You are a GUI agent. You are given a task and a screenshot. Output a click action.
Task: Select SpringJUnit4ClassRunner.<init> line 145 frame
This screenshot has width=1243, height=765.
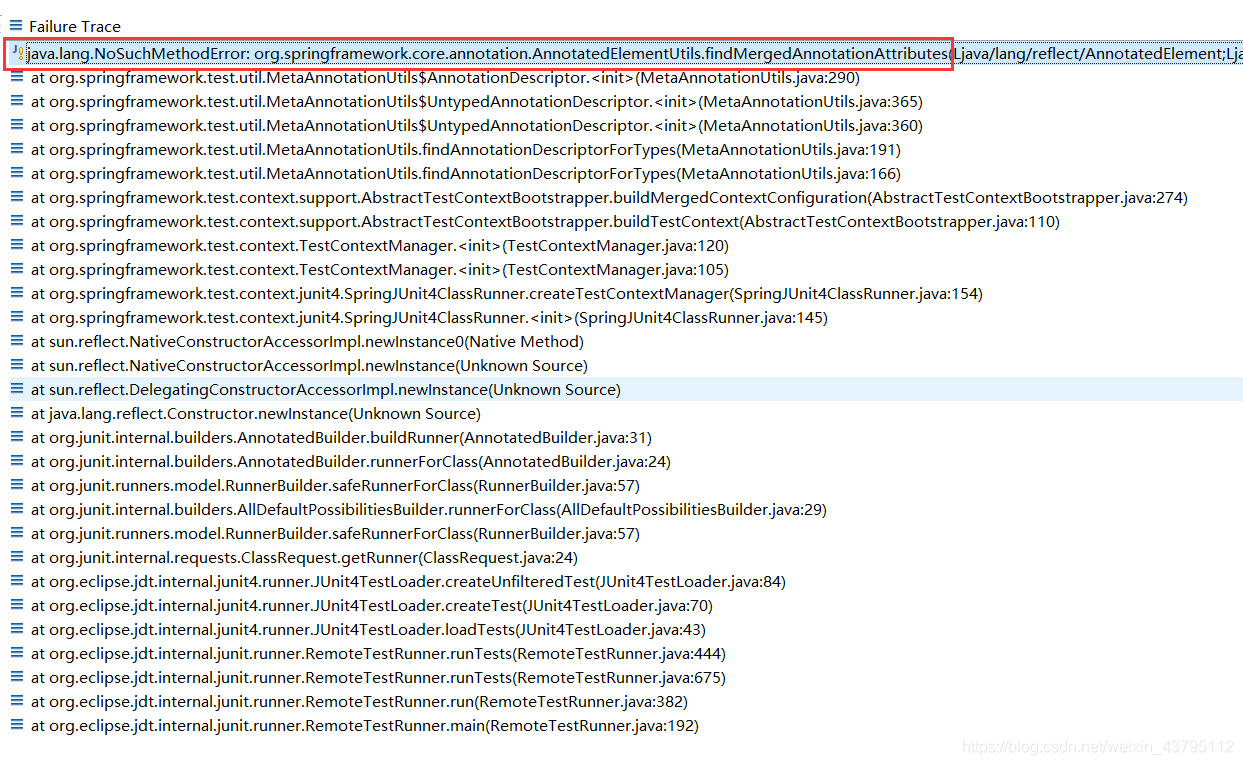(x=429, y=317)
